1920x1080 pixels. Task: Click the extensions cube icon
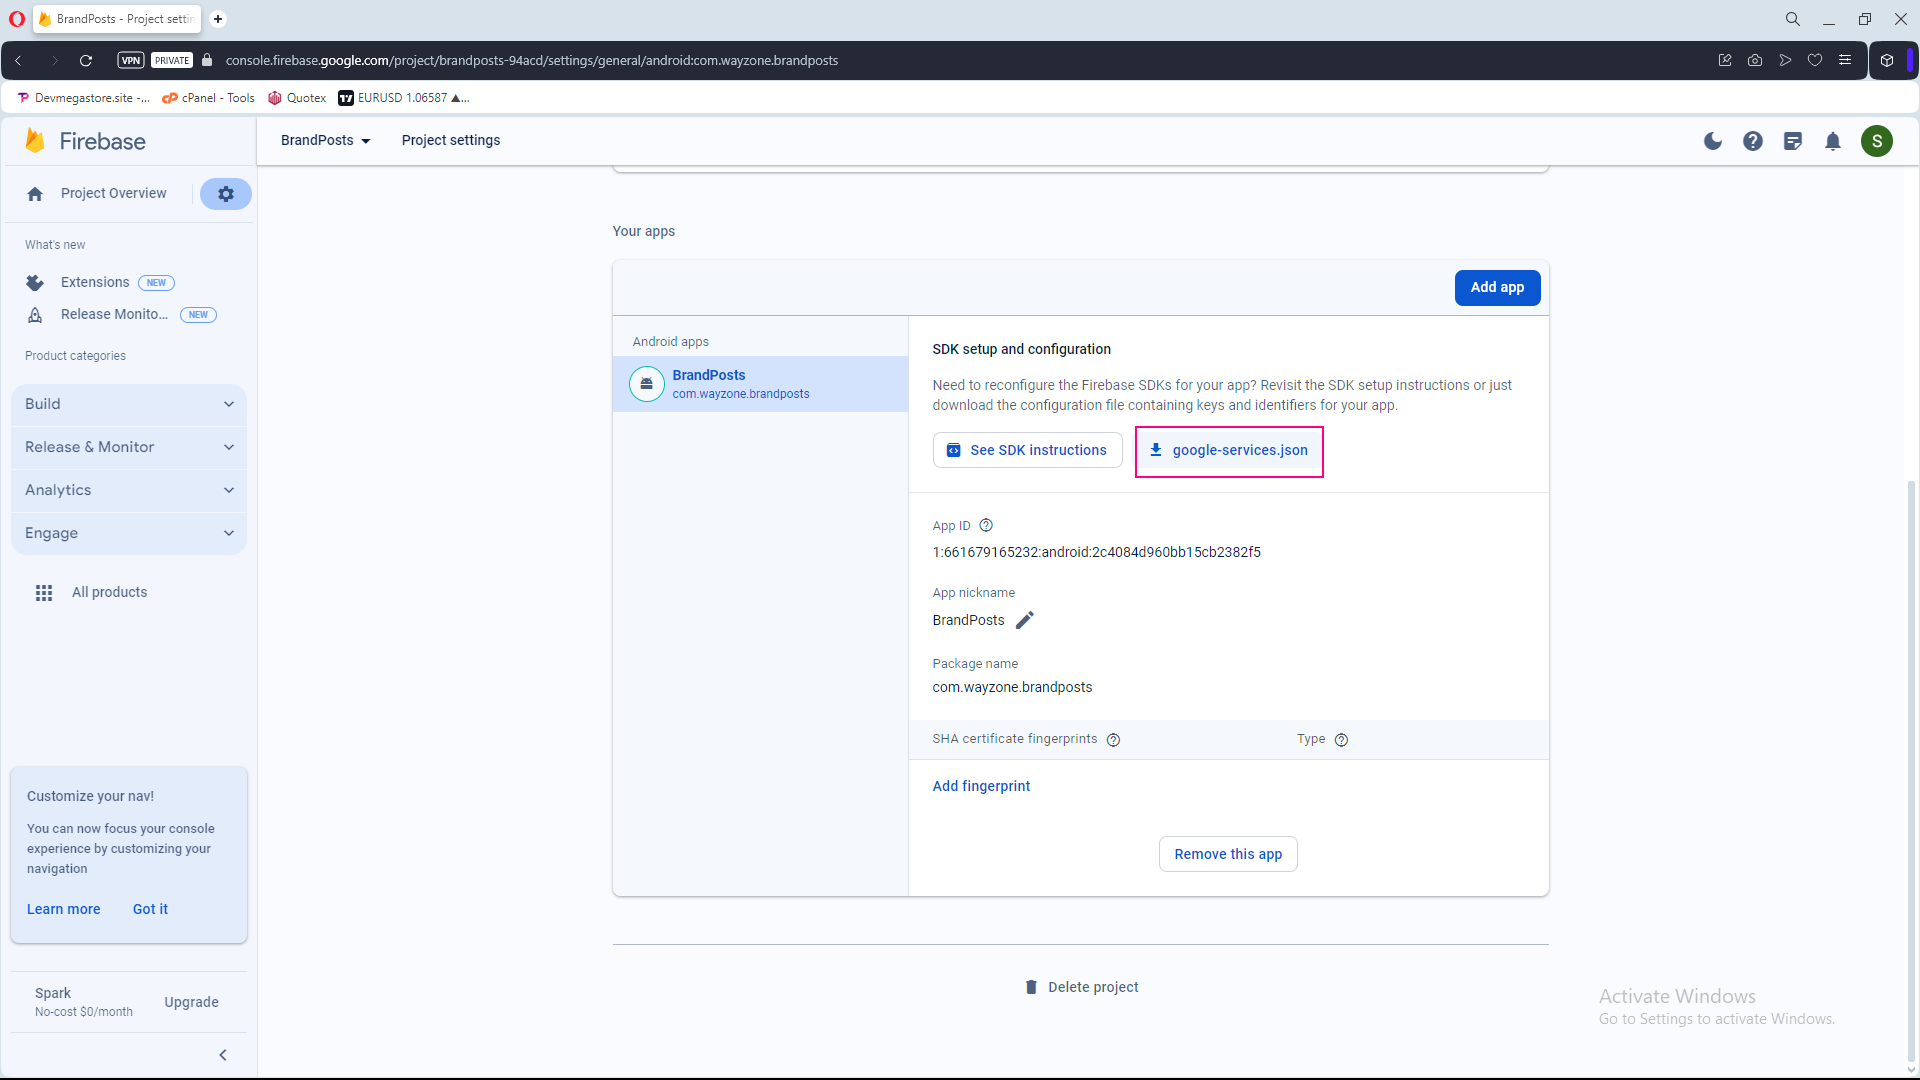[x=1887, y=60]
